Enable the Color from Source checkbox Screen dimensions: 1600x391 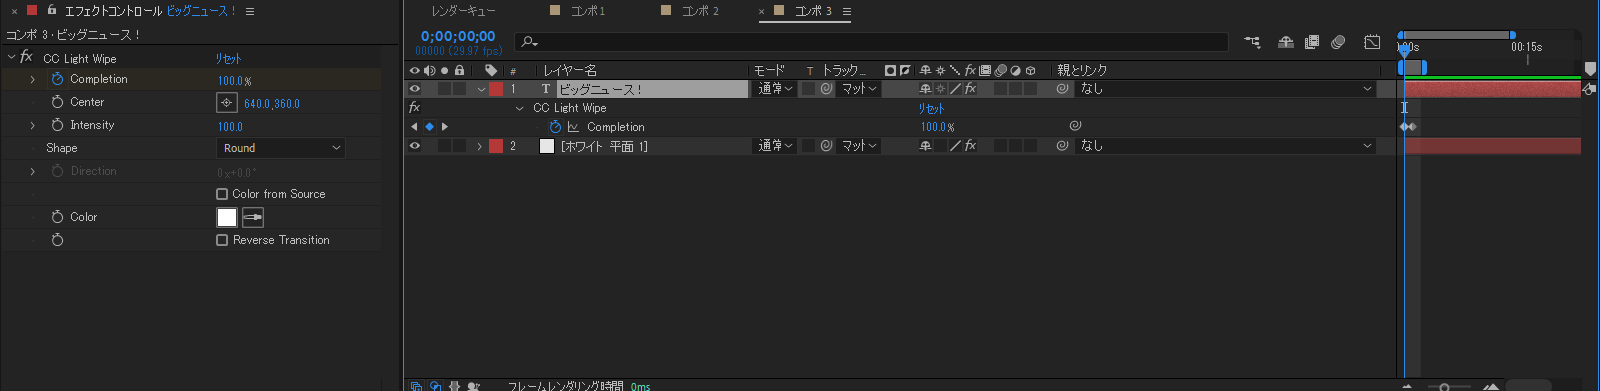click(222, 194)
